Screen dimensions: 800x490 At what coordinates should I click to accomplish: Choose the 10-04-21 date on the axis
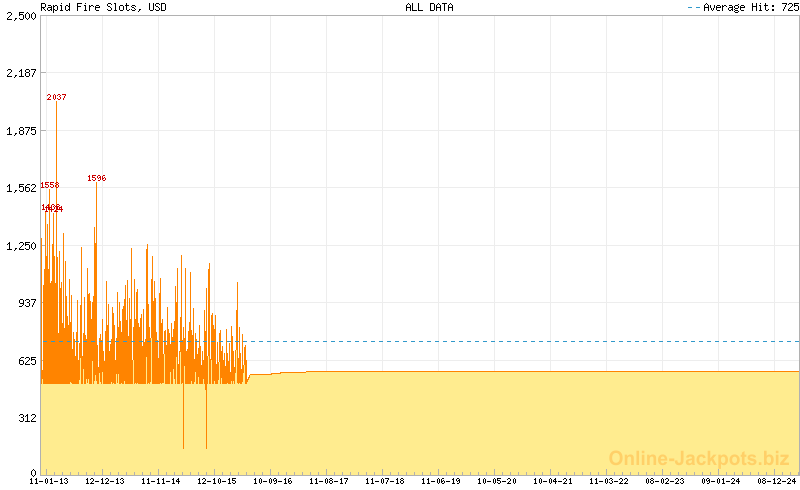coord(553,481)
